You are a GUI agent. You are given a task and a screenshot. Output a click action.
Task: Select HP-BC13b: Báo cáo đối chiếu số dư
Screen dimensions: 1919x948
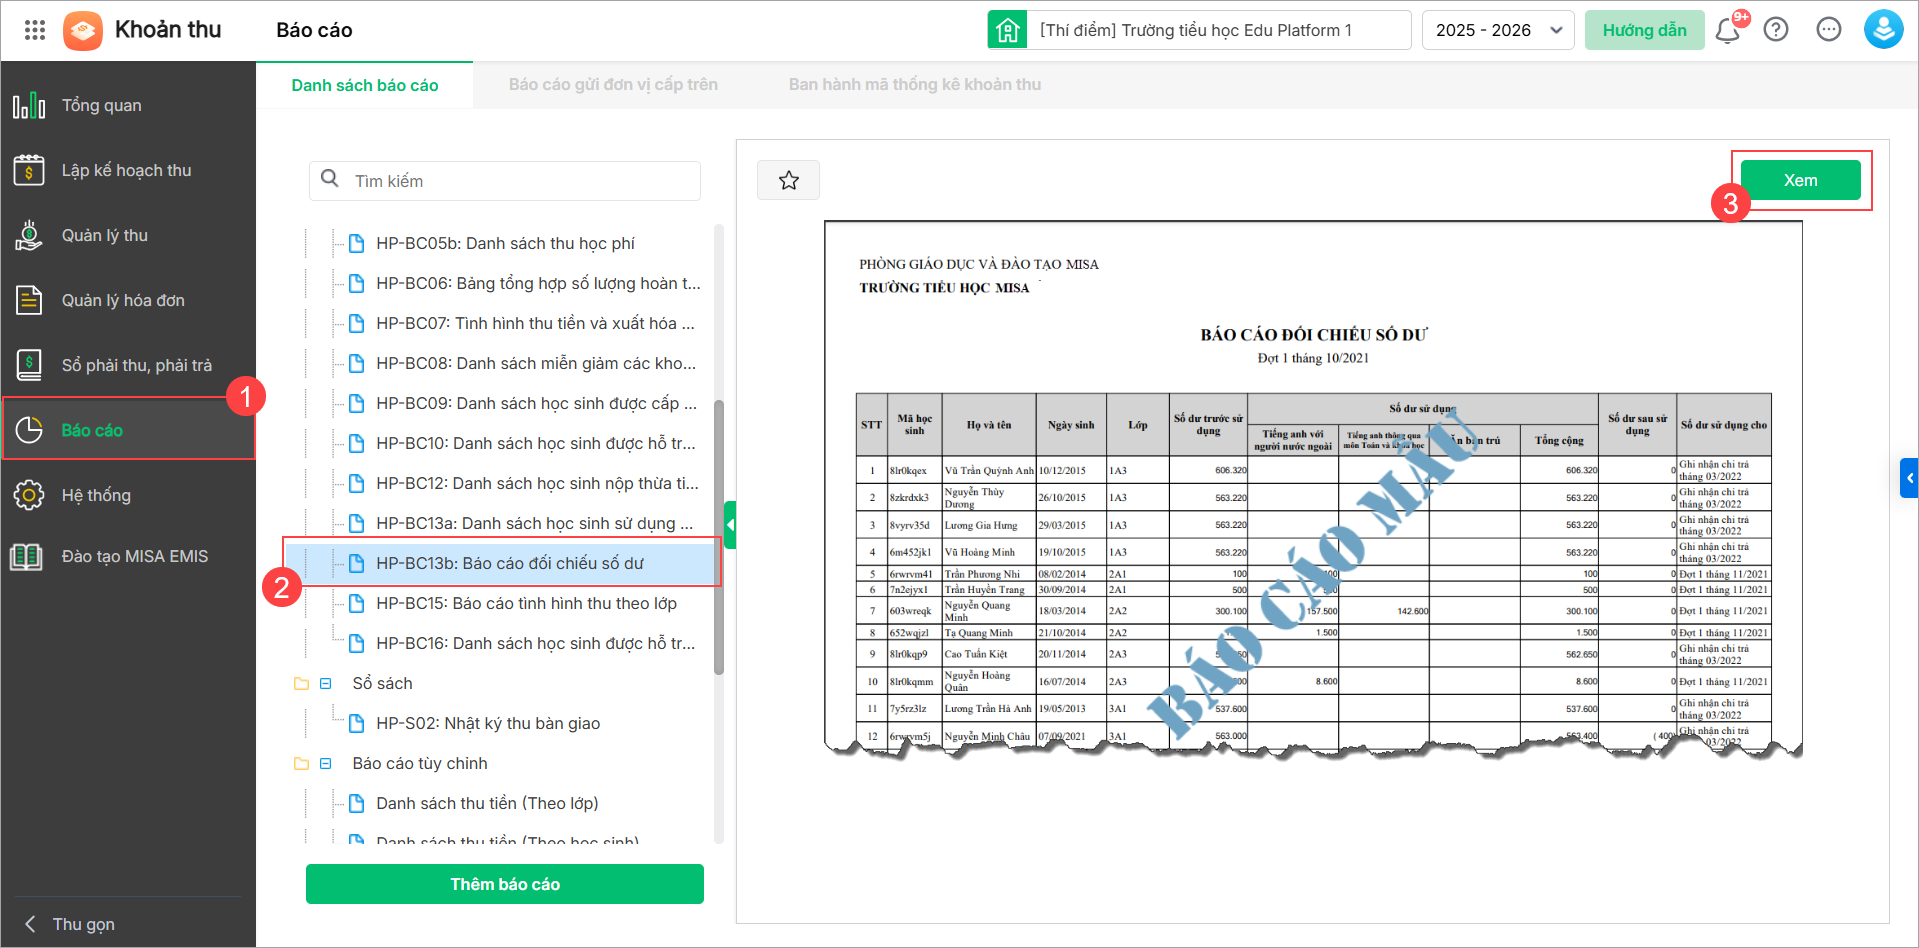point(510,563)
